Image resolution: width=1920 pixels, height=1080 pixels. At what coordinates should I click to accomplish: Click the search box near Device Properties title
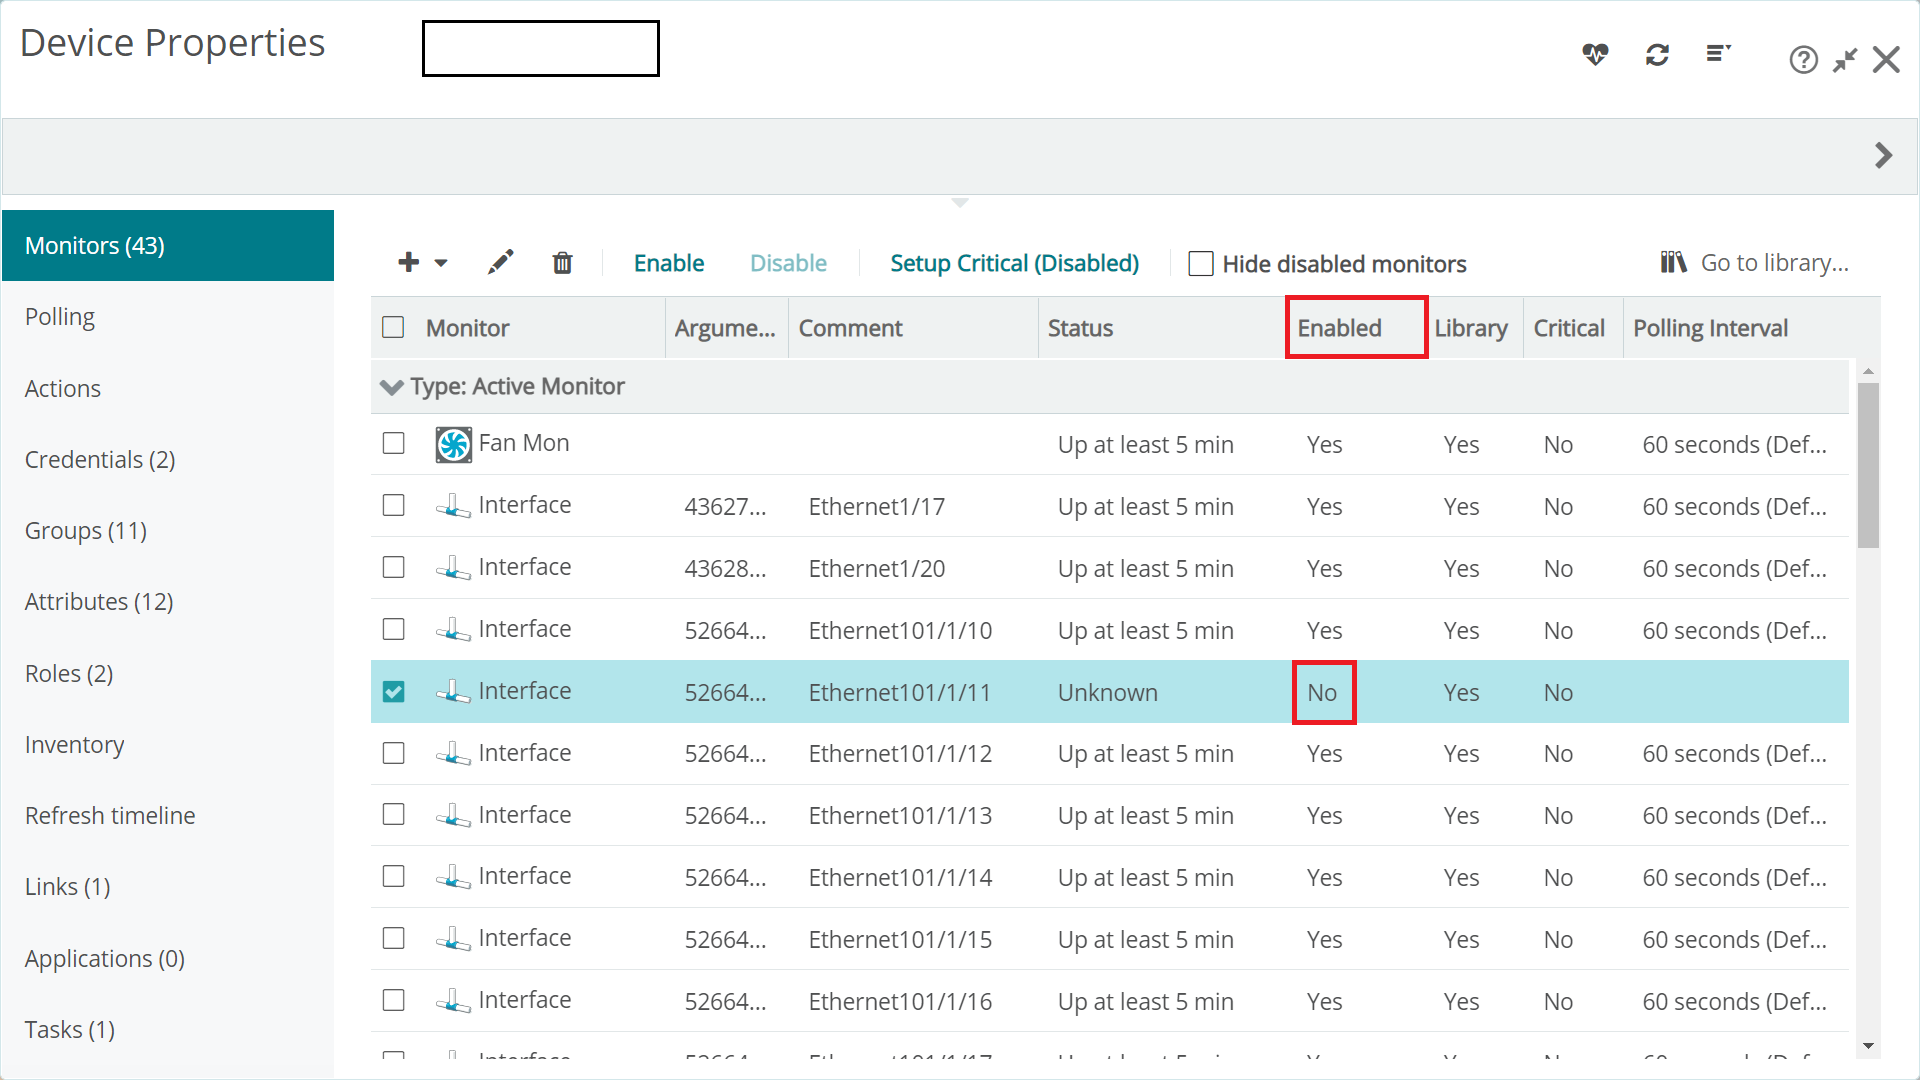coord(540,48)
